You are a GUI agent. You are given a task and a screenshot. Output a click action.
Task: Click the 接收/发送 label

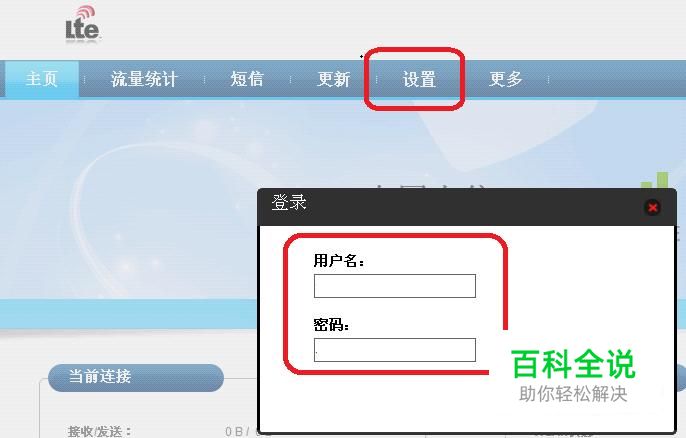pyautogui.click(x=99, y=431)
